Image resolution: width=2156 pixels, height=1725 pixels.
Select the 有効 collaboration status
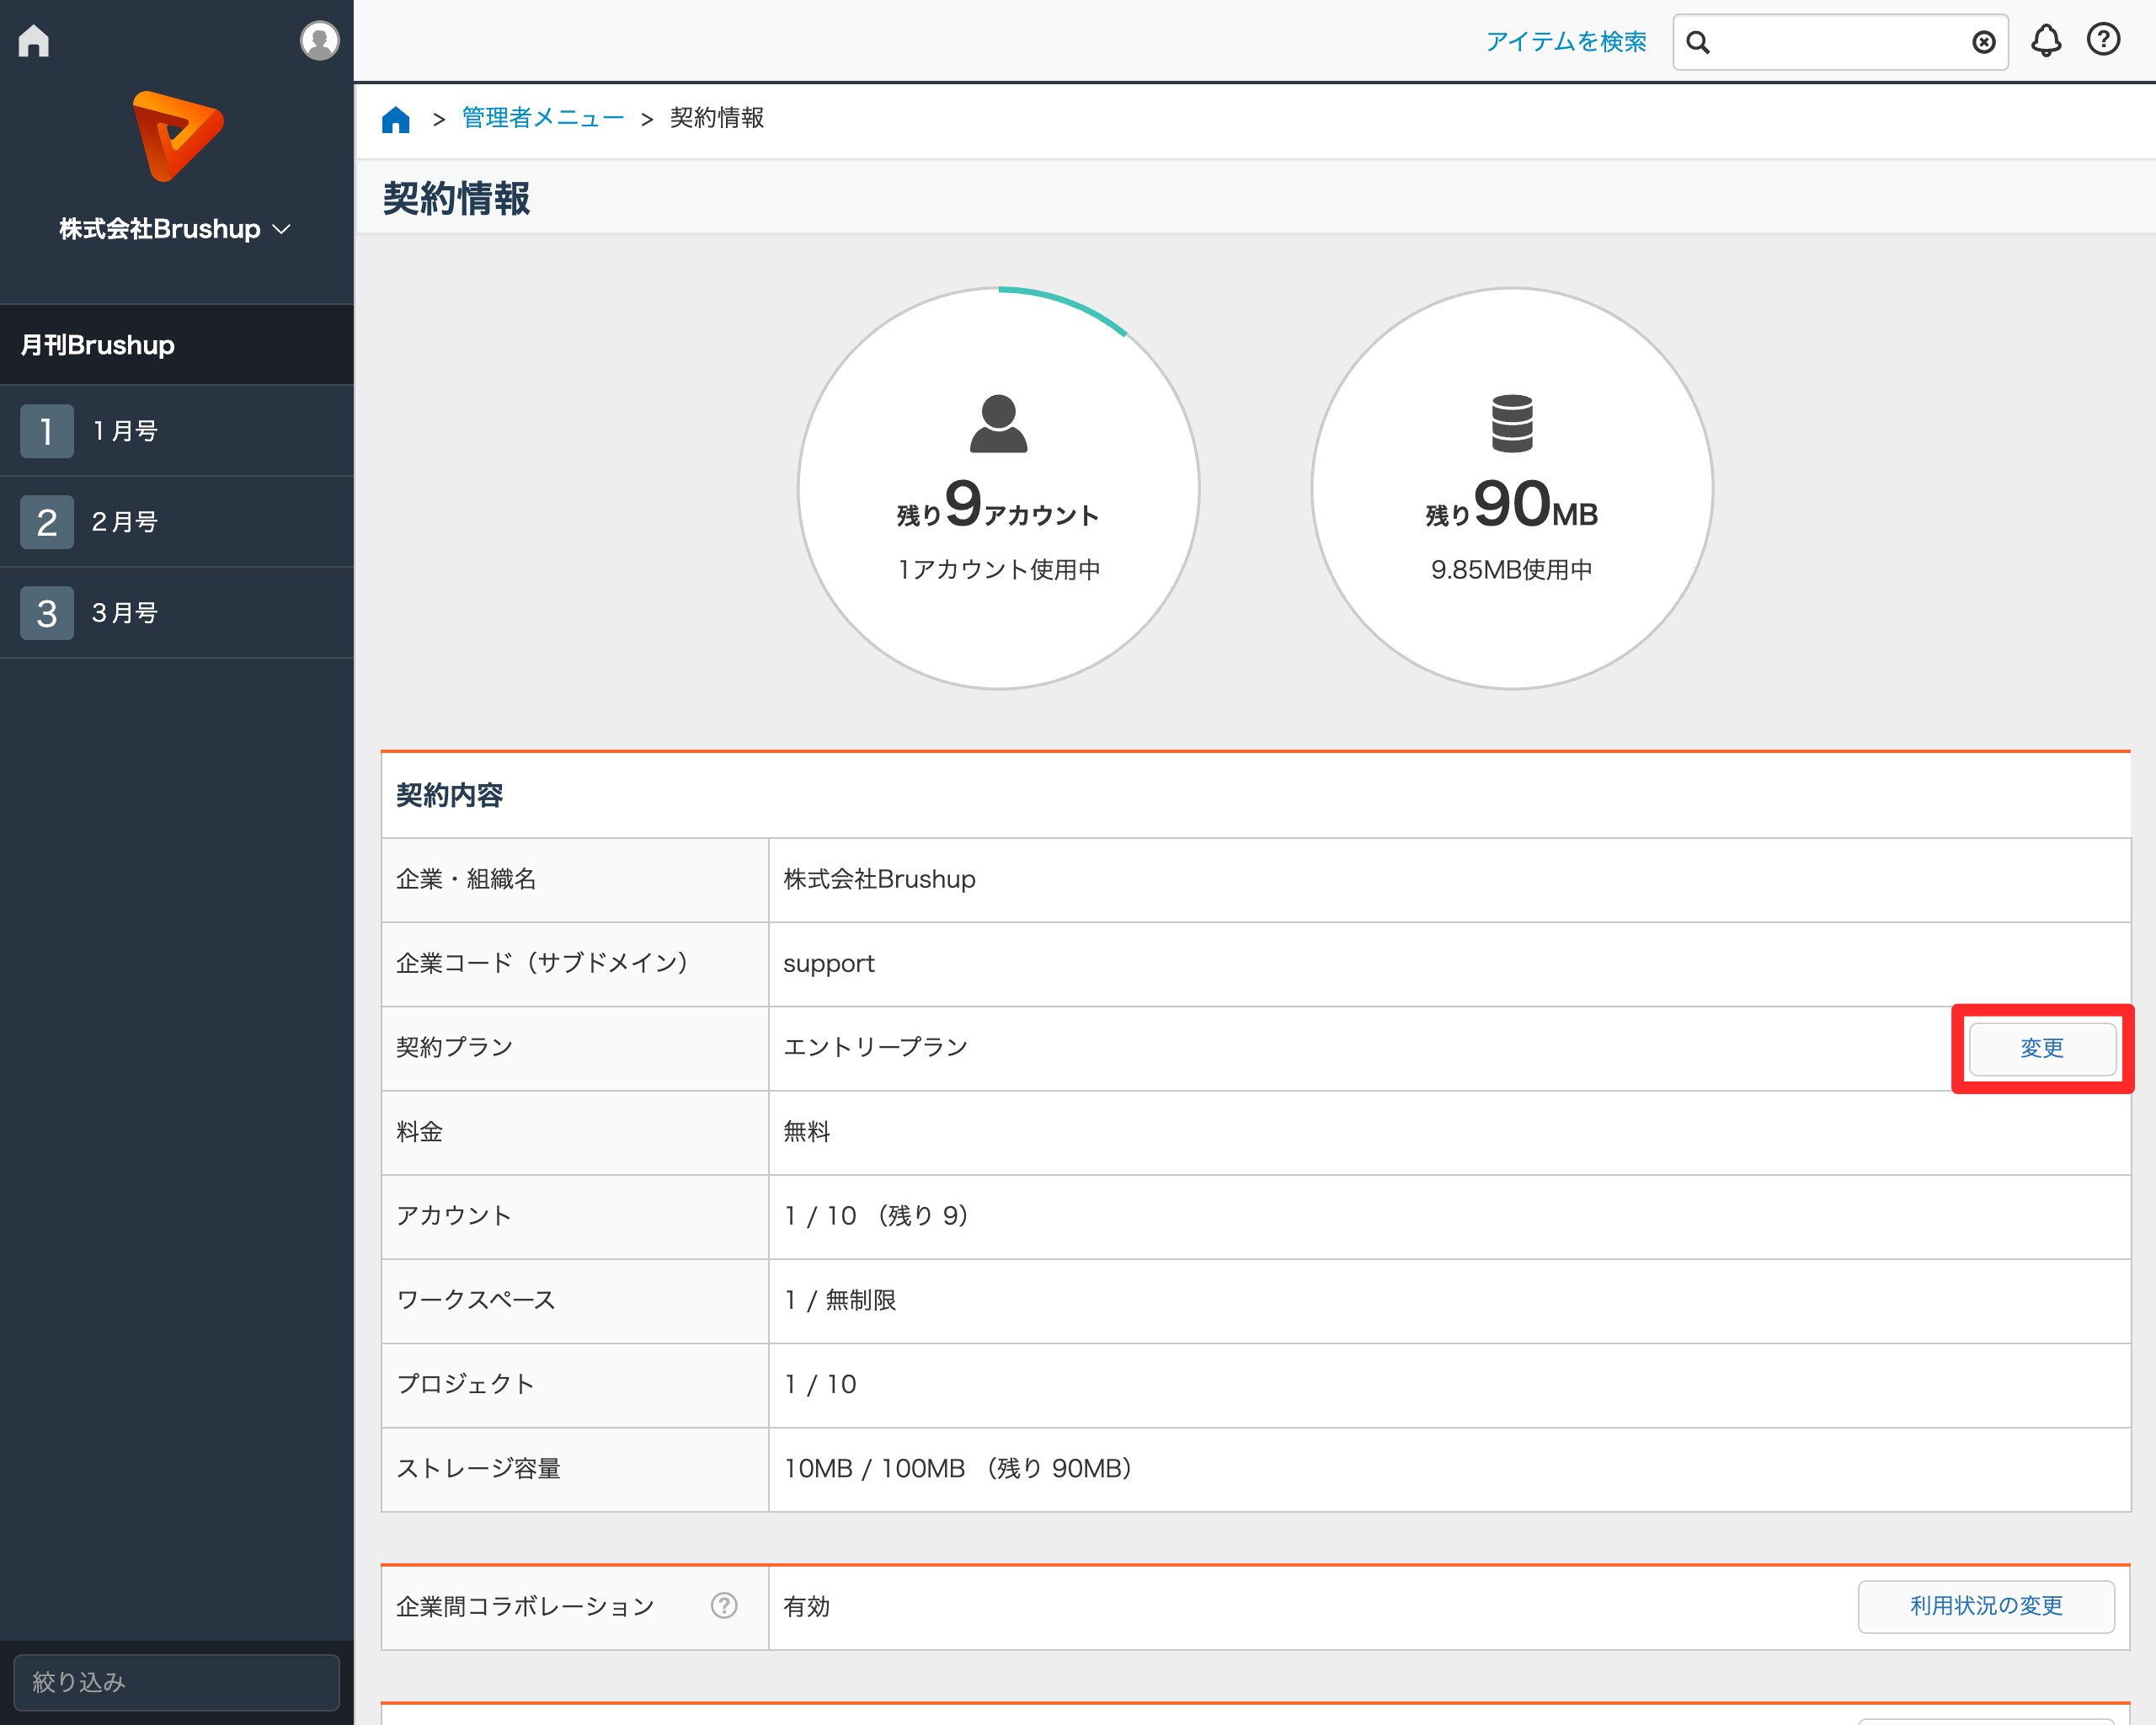tap(807, 1607)
